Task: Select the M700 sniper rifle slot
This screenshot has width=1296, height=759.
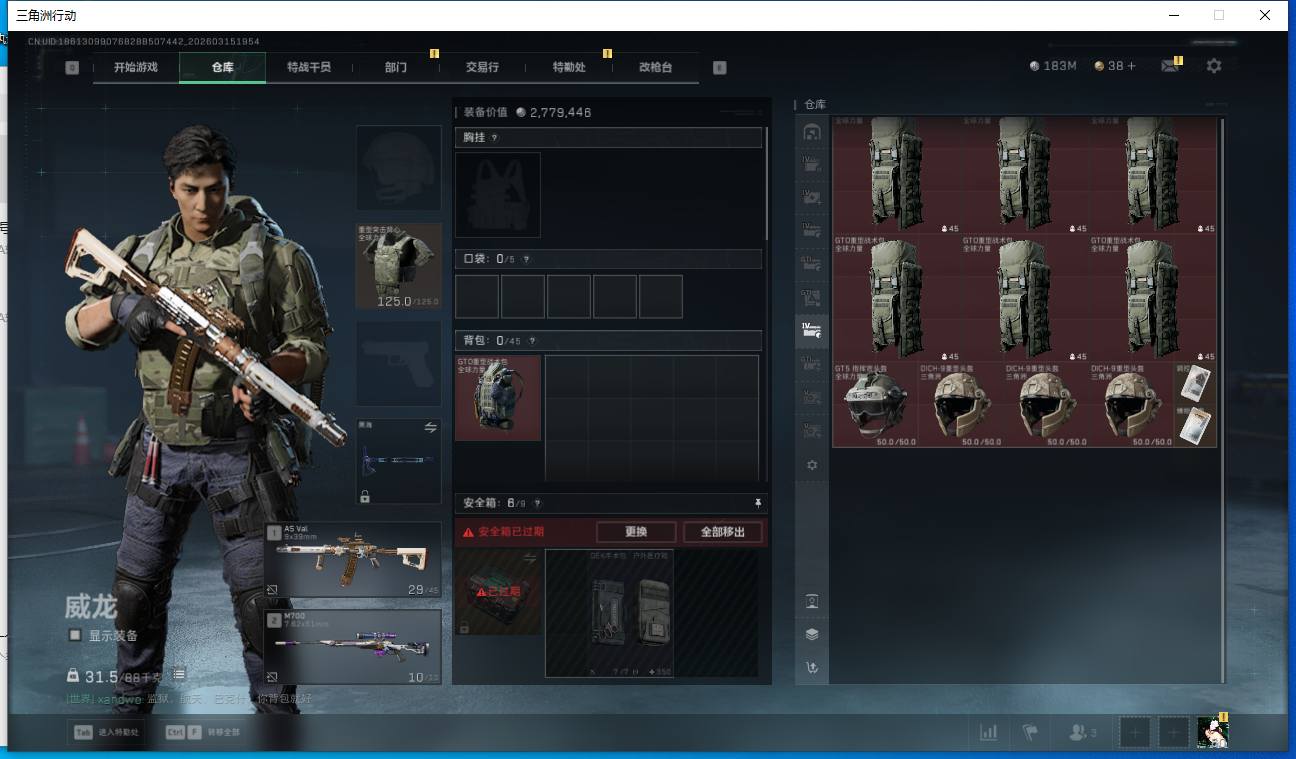Action: [353, 647]
